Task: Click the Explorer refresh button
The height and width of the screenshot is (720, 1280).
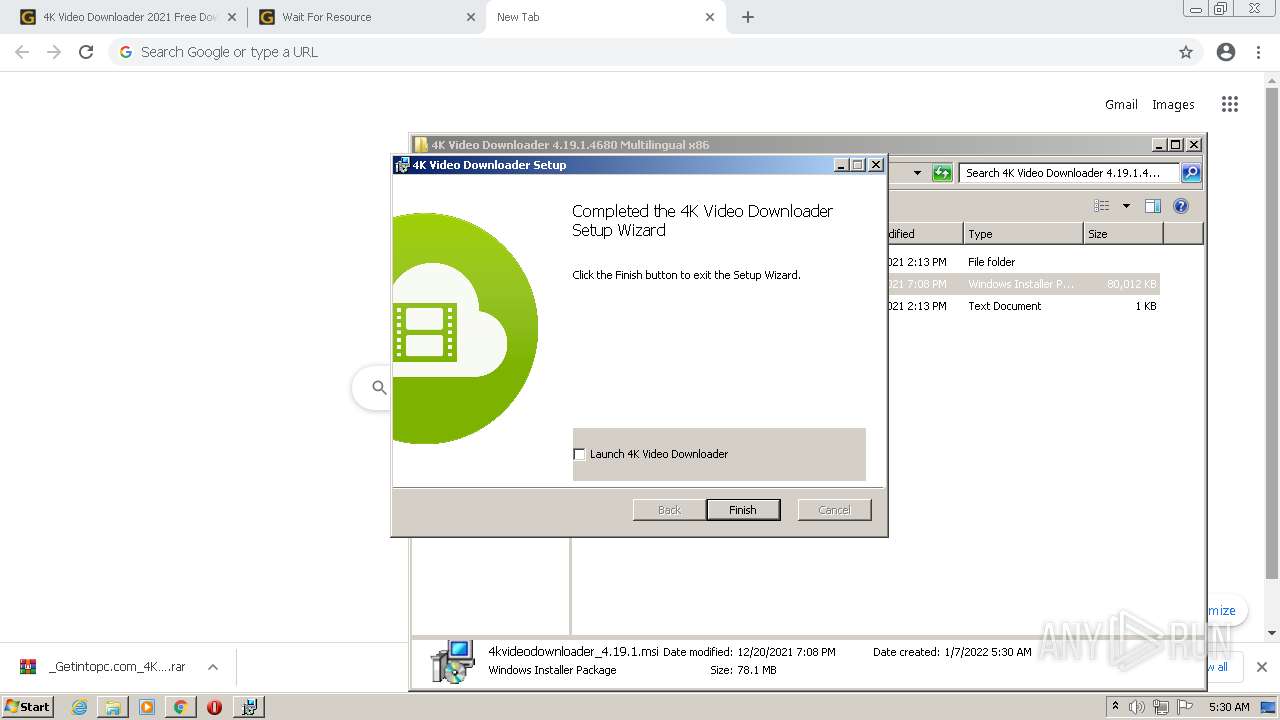Action: pos(942,173)
